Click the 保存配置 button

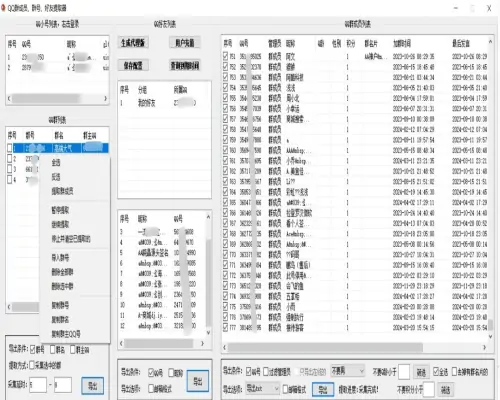coord(133,65)
